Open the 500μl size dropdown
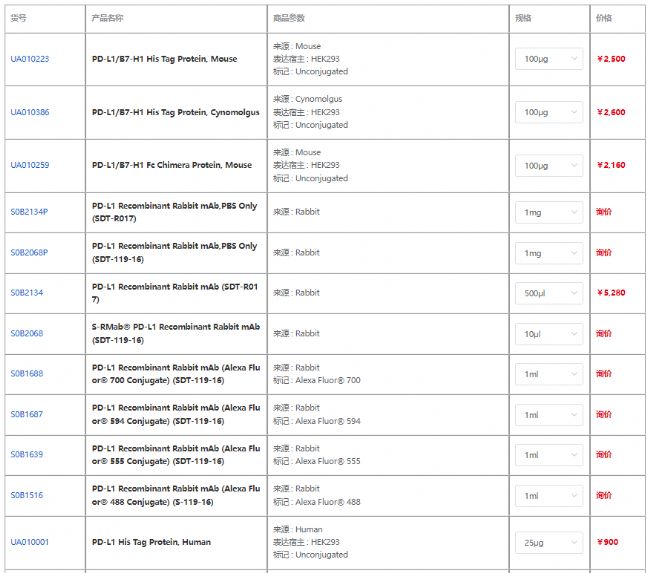 [549, 293]
